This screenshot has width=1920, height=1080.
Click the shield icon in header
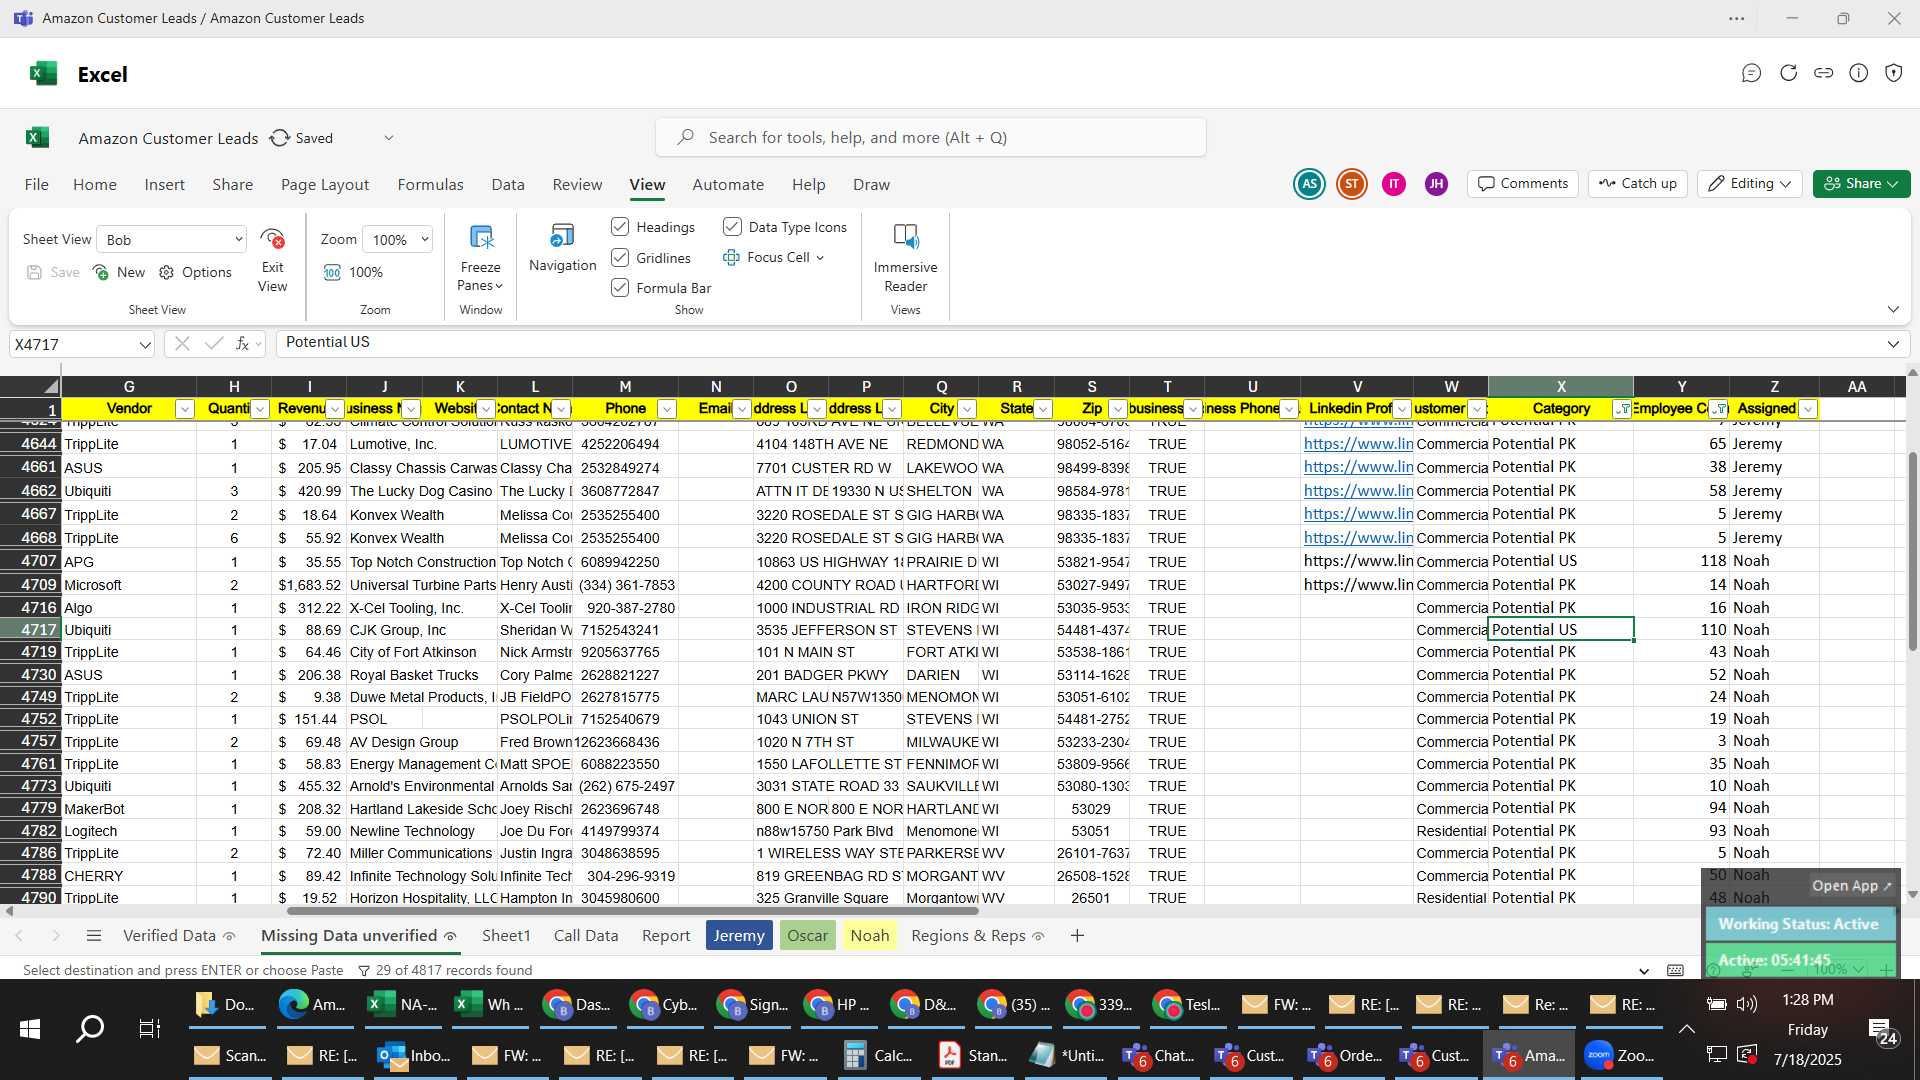pos(1893,73)
